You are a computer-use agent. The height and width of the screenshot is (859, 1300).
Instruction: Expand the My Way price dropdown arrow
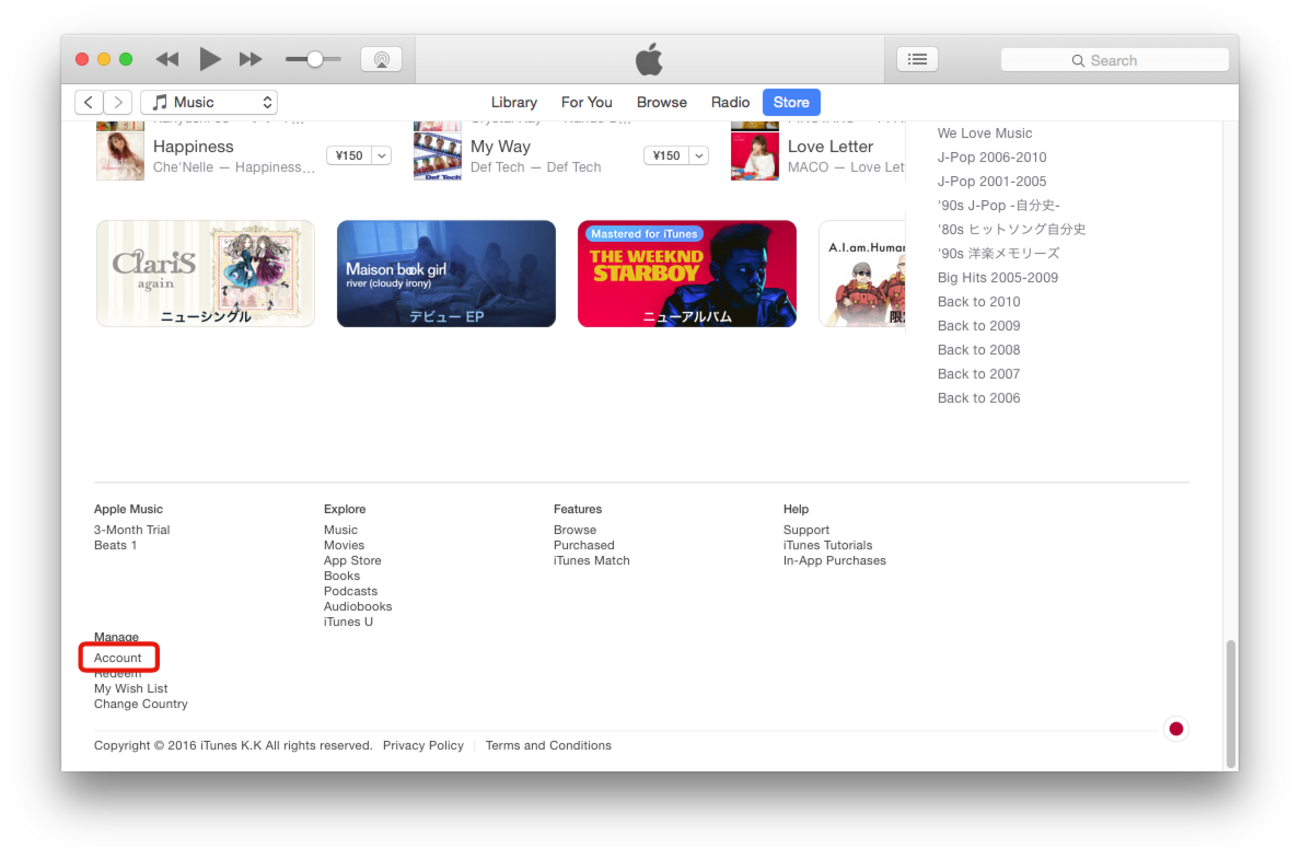click(699, 156)
